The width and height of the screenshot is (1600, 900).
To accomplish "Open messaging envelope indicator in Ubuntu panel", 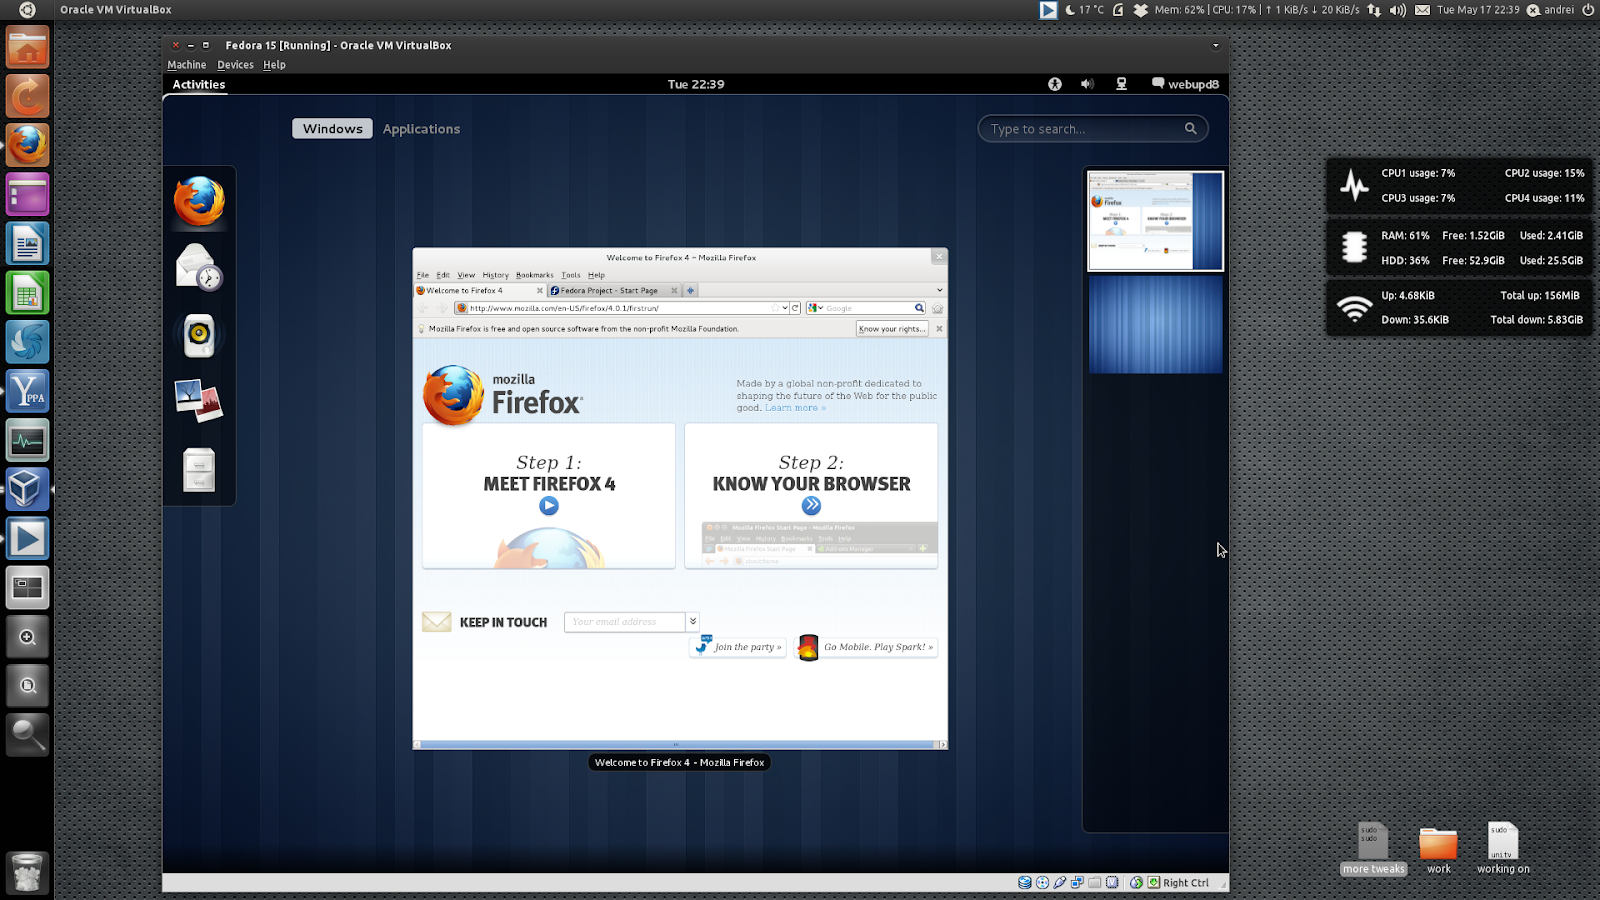I will [1422, 10].
